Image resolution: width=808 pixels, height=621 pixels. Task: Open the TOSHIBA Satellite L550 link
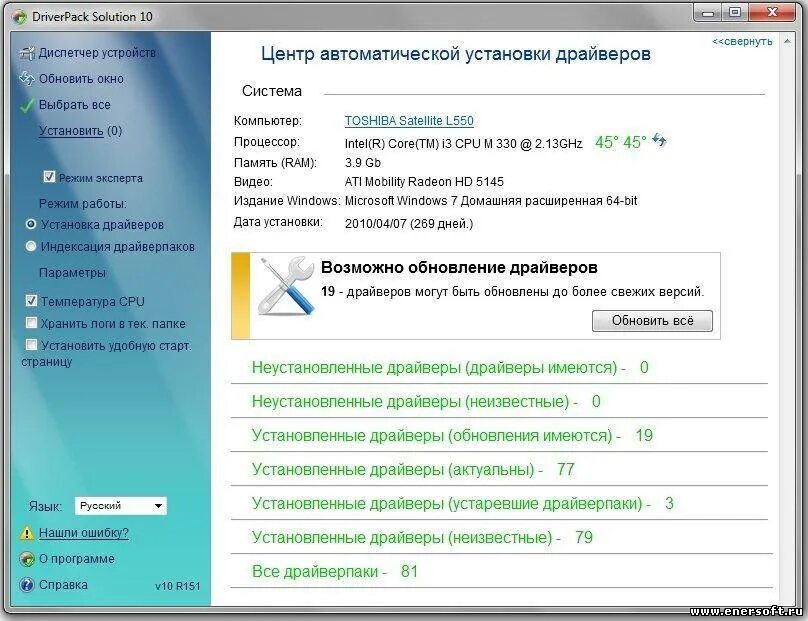409,121
